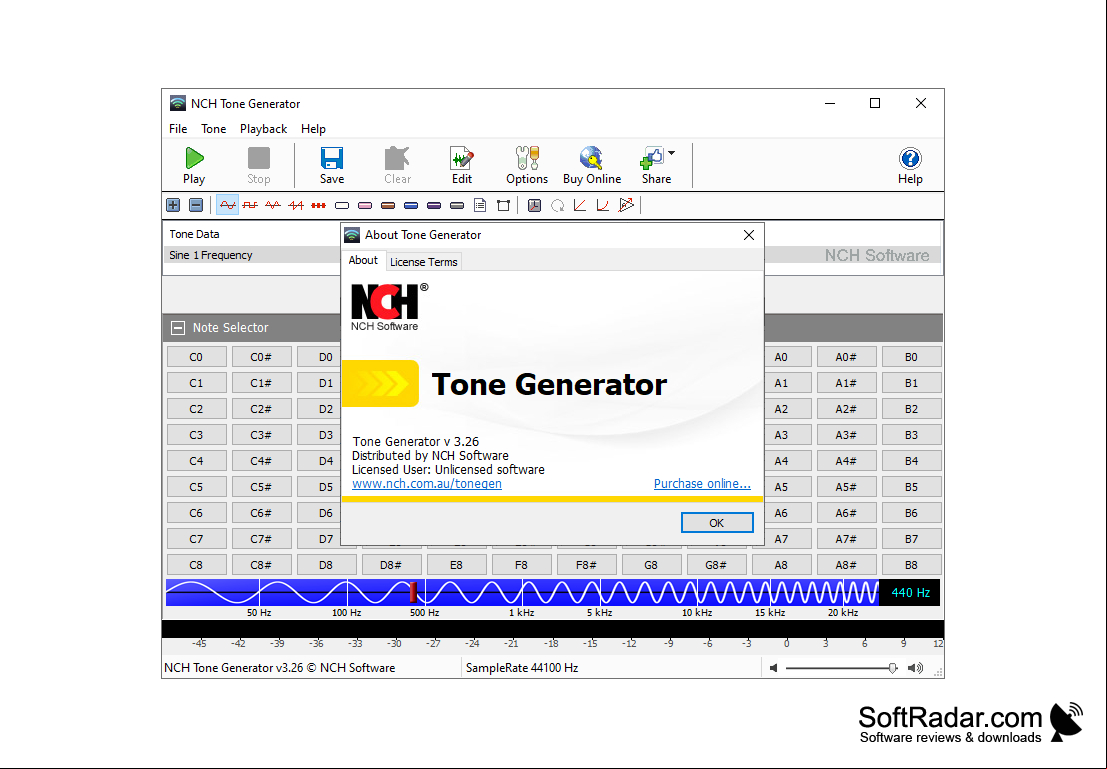1107x769 pixels.
Task: Select the About tab in the dialog
Action: [363, 261]
